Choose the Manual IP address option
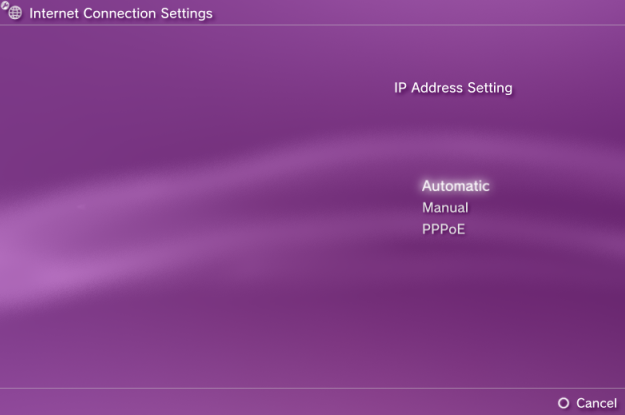This screenshot has height=415, width=625. coord(445,207)
